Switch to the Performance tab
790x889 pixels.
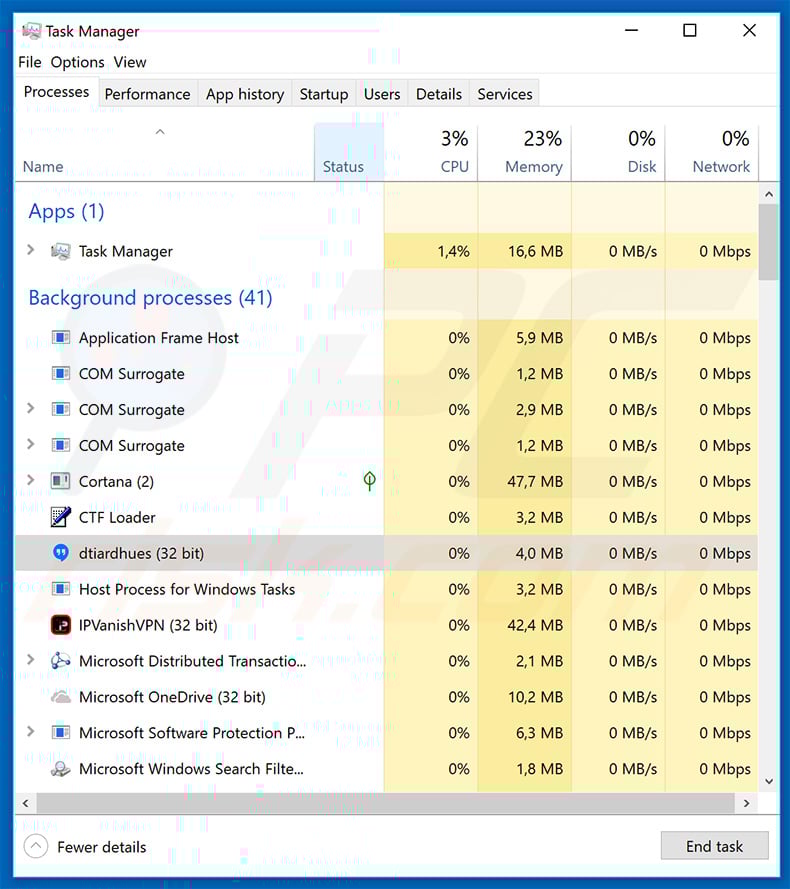click(147, 94)
